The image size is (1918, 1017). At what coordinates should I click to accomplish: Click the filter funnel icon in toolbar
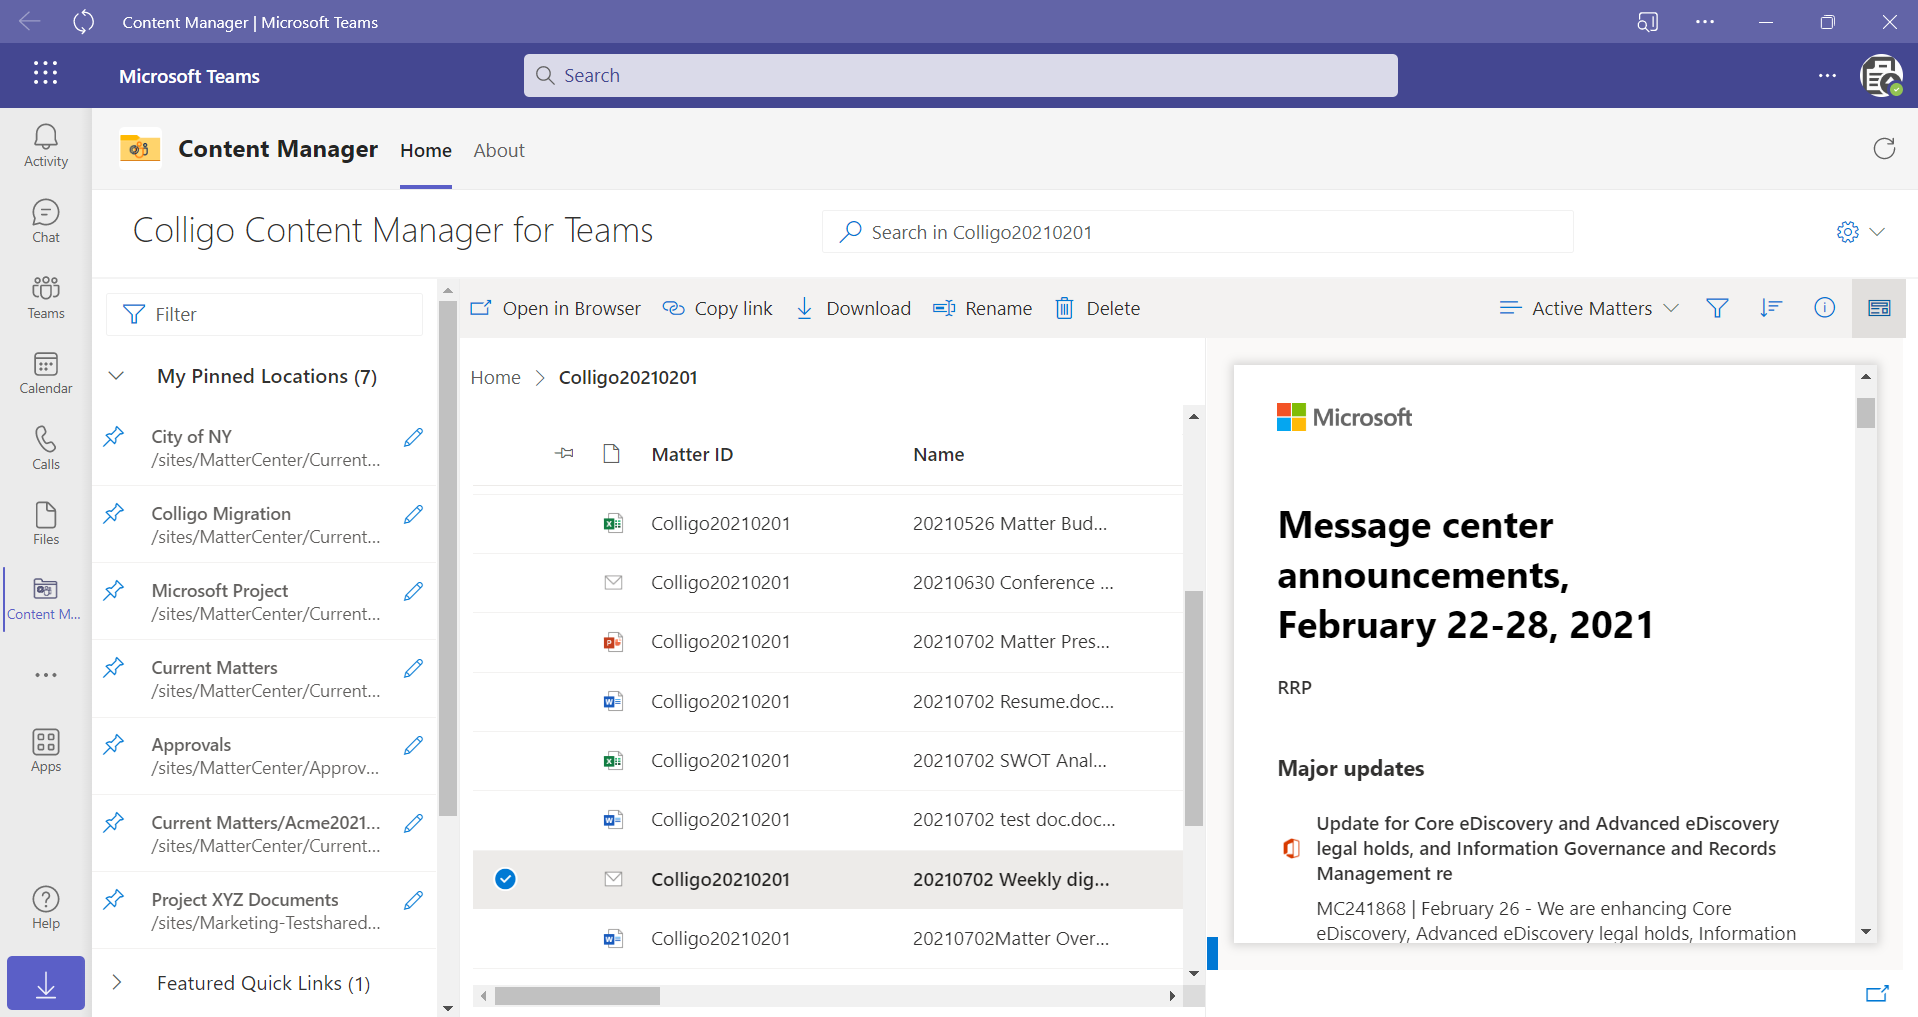click(1717, 308)
